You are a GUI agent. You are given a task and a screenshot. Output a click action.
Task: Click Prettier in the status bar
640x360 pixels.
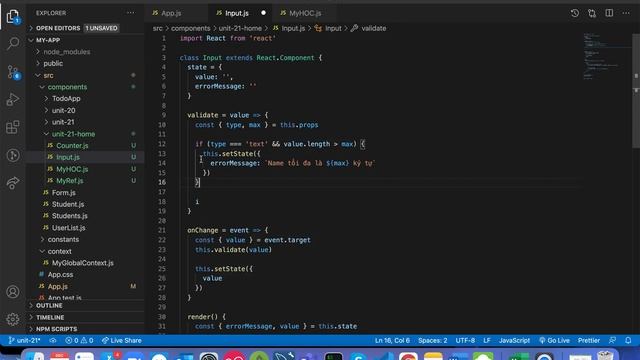(x=589, y=340)
